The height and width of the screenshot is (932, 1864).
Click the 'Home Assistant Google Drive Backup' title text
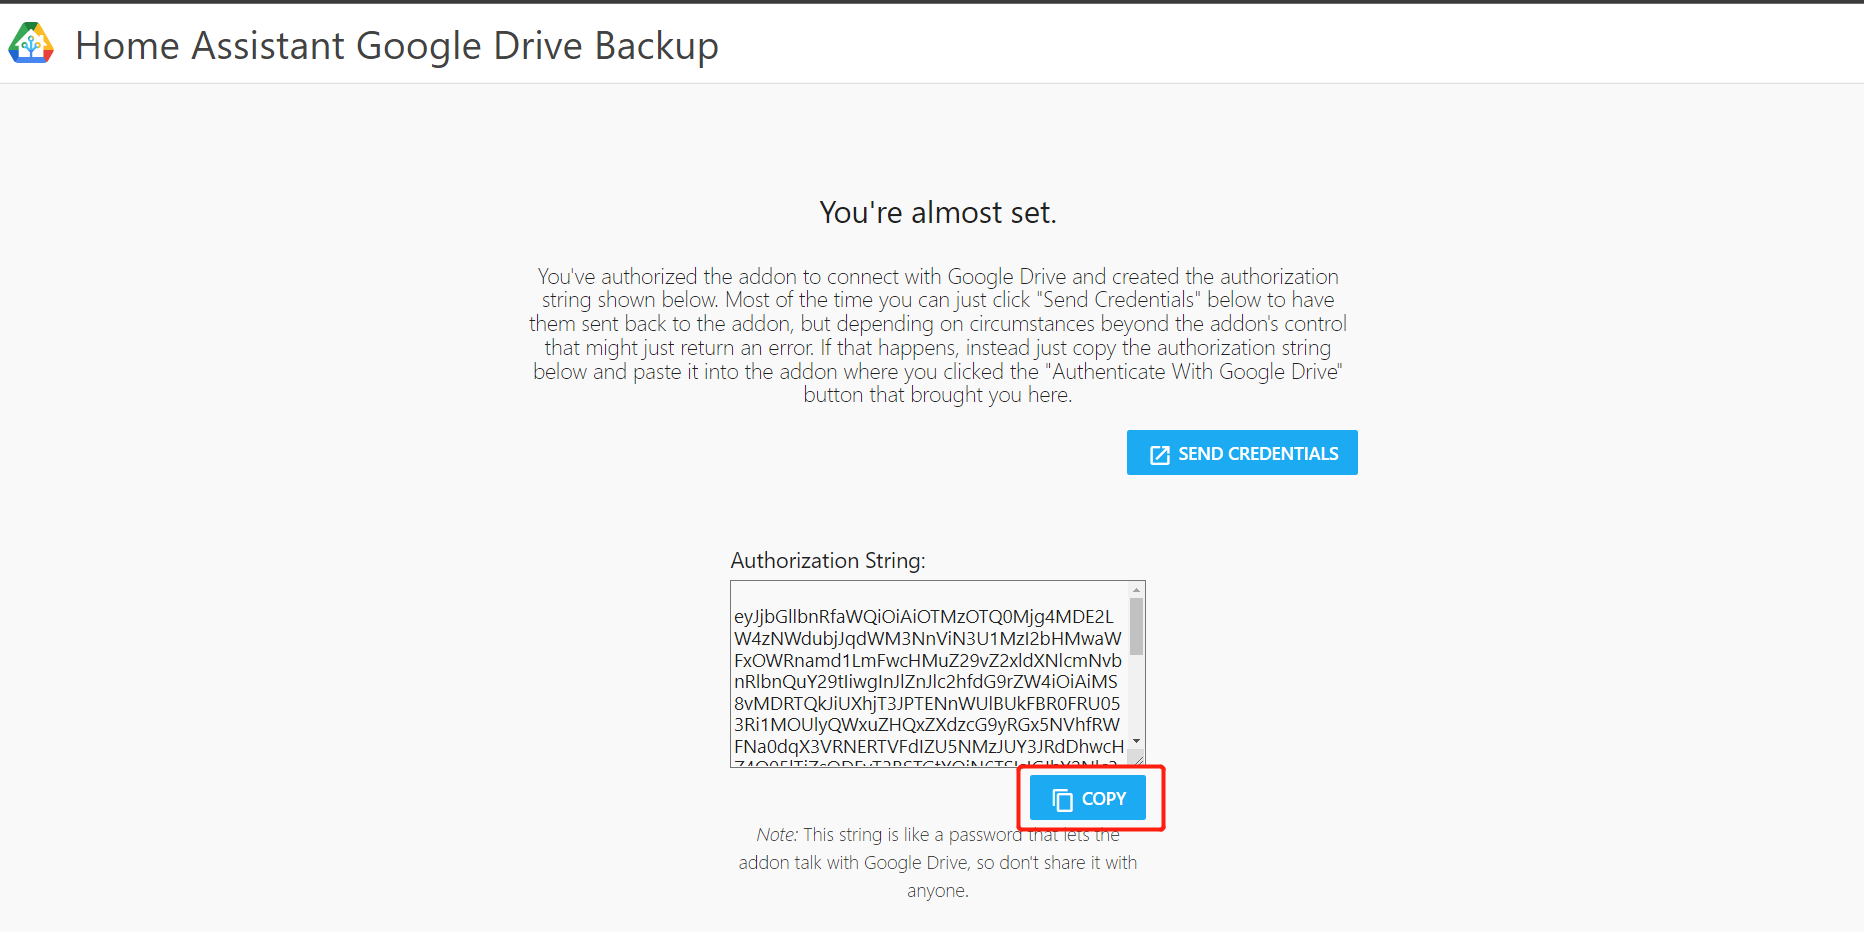click(x=397, y=45)
